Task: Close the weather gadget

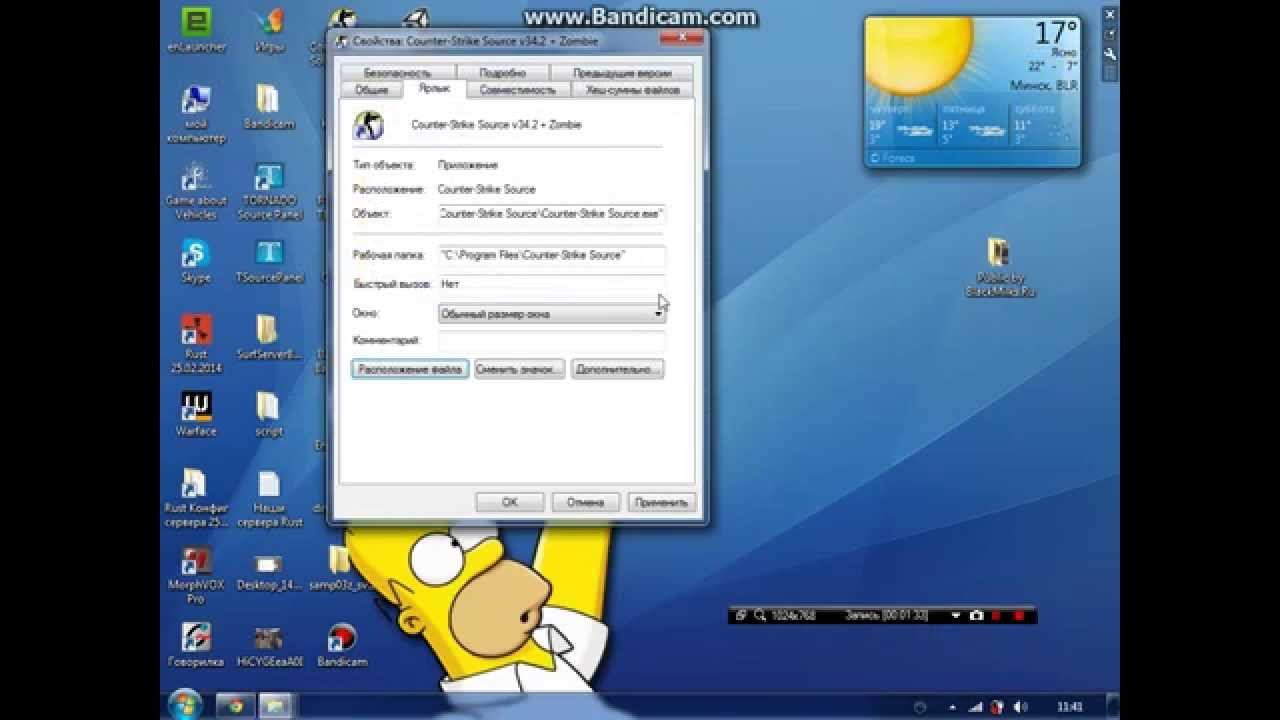Action: (1110, 14)
